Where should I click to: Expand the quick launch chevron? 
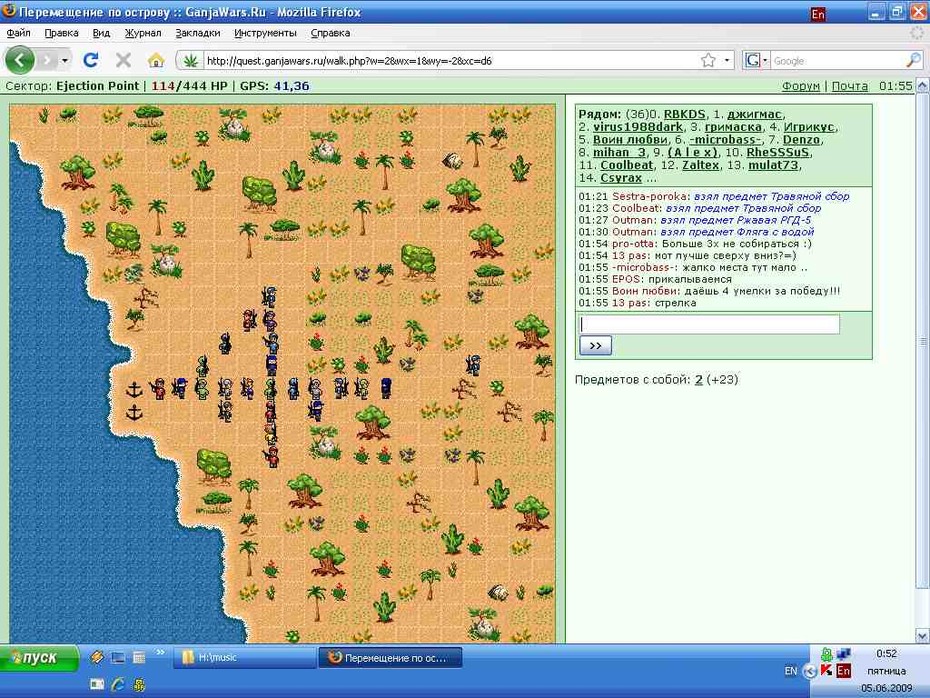coord(160,653)
